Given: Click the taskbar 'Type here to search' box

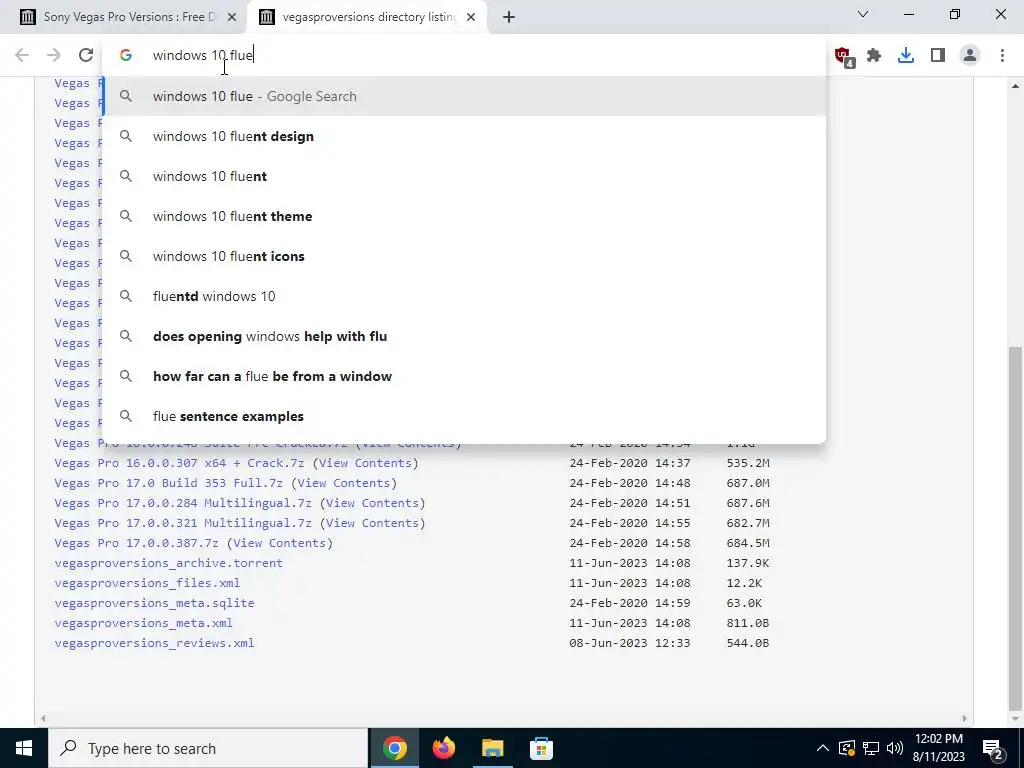Looking at the screenshot, I should point(208,748).
